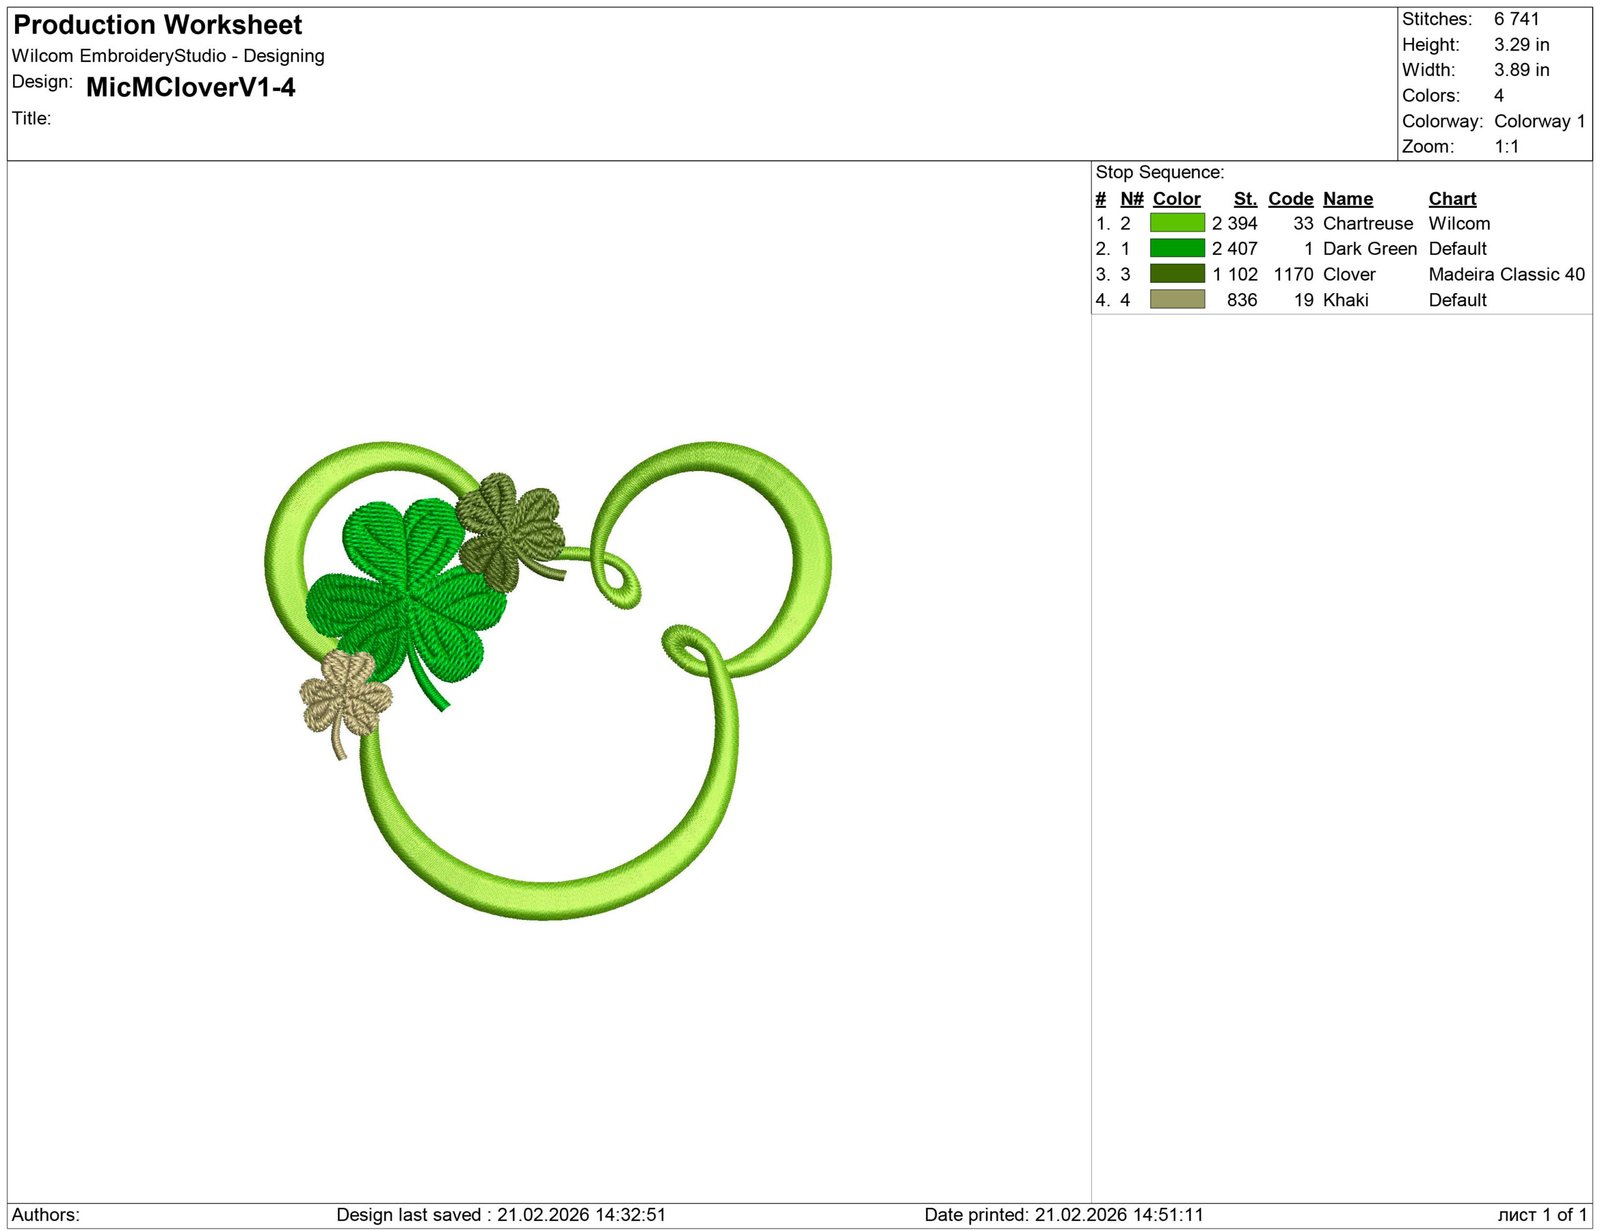Click the underlined Name column header
1600x1231 pixels.
(x=1347, y=199)
